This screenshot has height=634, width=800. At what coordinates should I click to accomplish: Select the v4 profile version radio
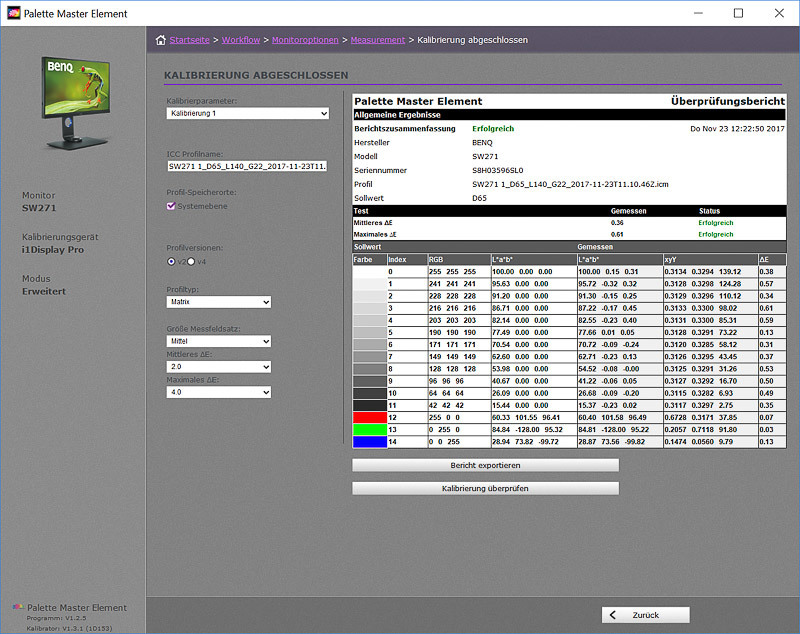coord(191,262)
